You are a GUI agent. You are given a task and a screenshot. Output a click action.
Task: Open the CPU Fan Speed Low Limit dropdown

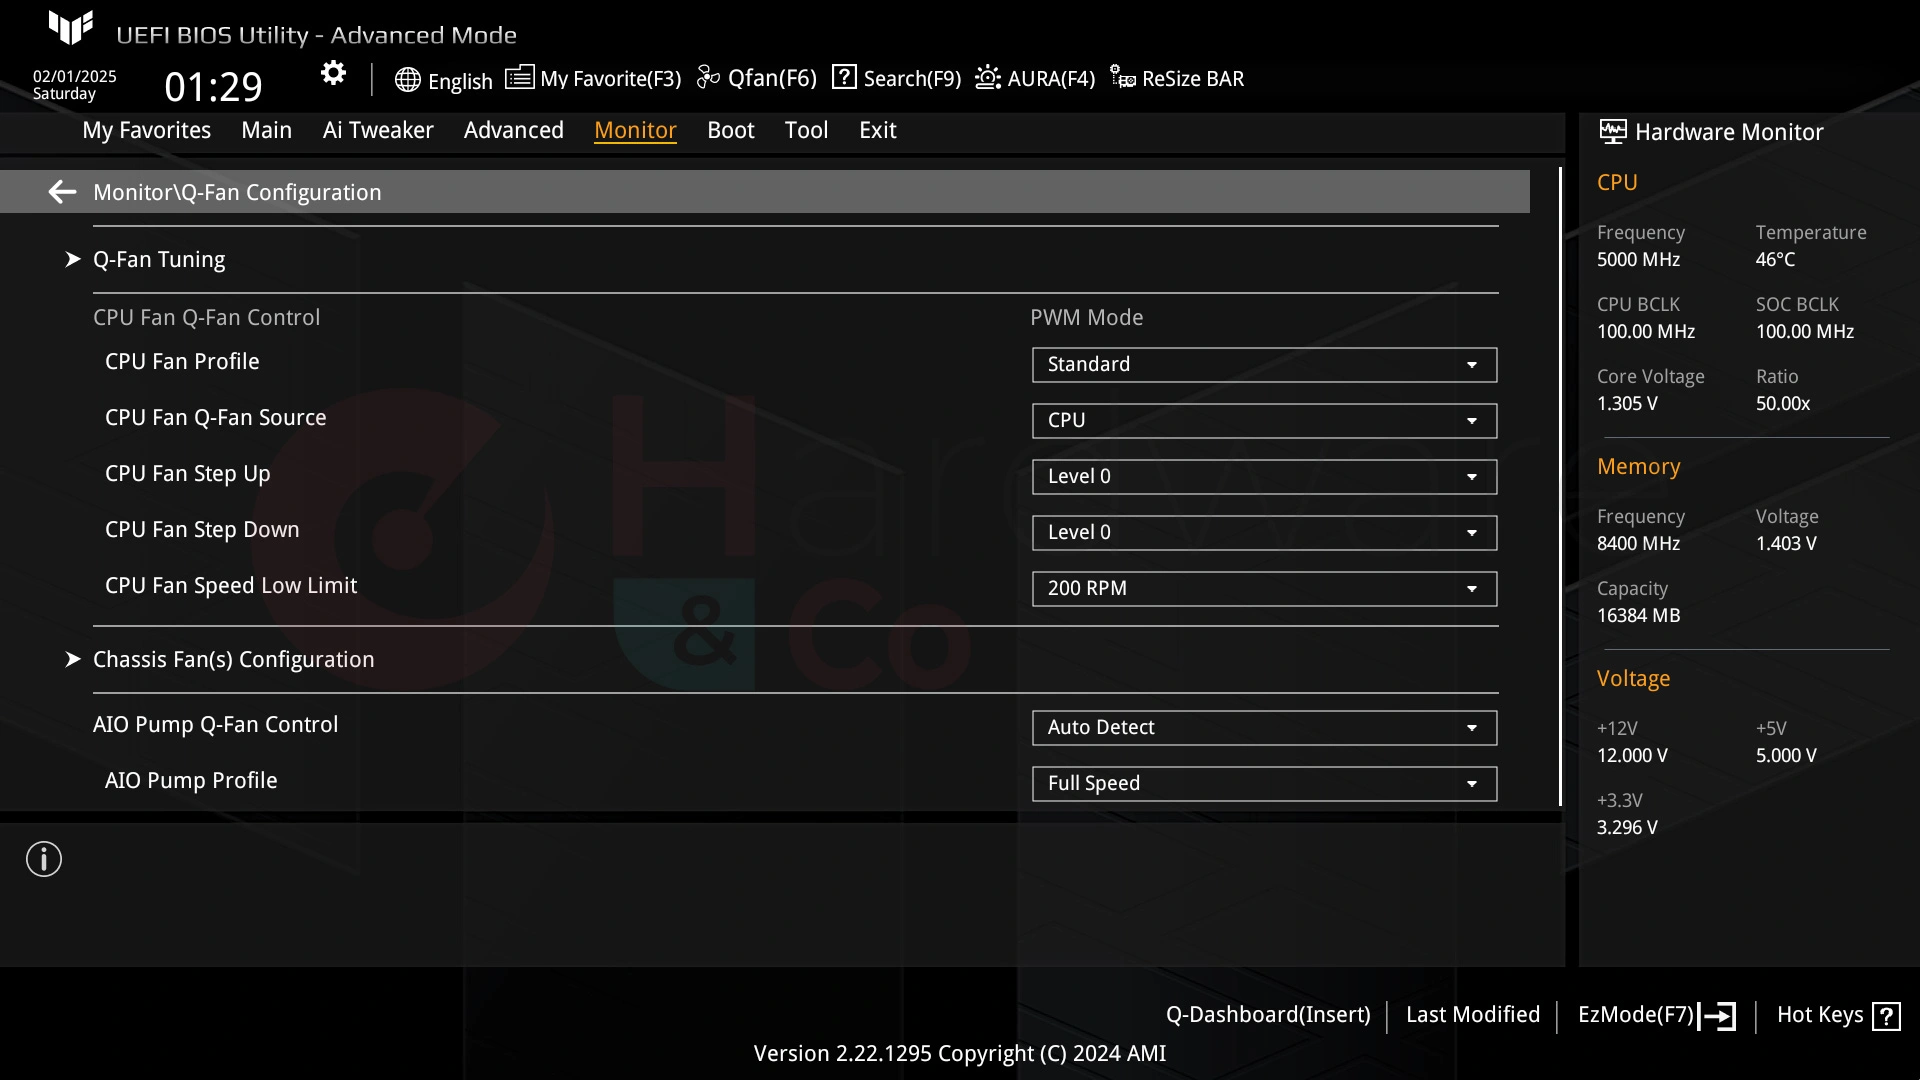(x=1264, y=589)
